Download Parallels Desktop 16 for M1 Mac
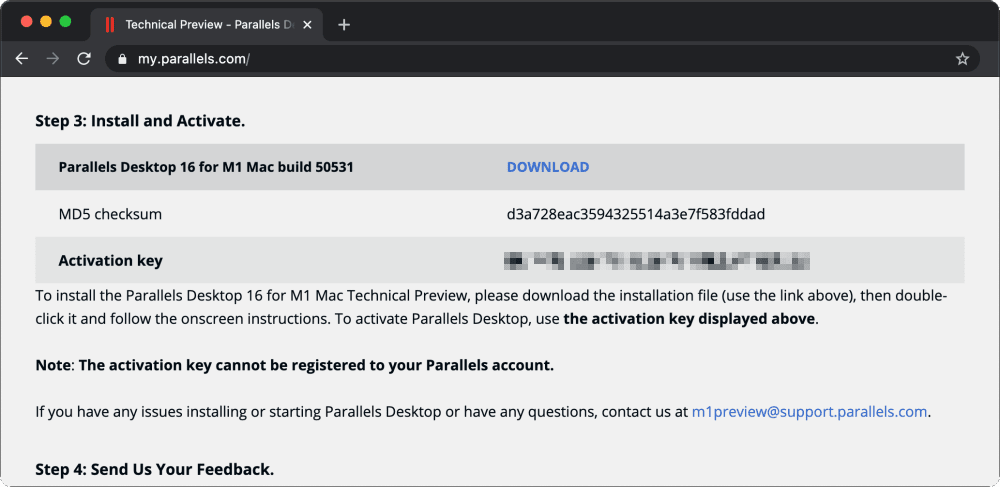Viewport: 1000px width, 487px height. tap(548, 167)
